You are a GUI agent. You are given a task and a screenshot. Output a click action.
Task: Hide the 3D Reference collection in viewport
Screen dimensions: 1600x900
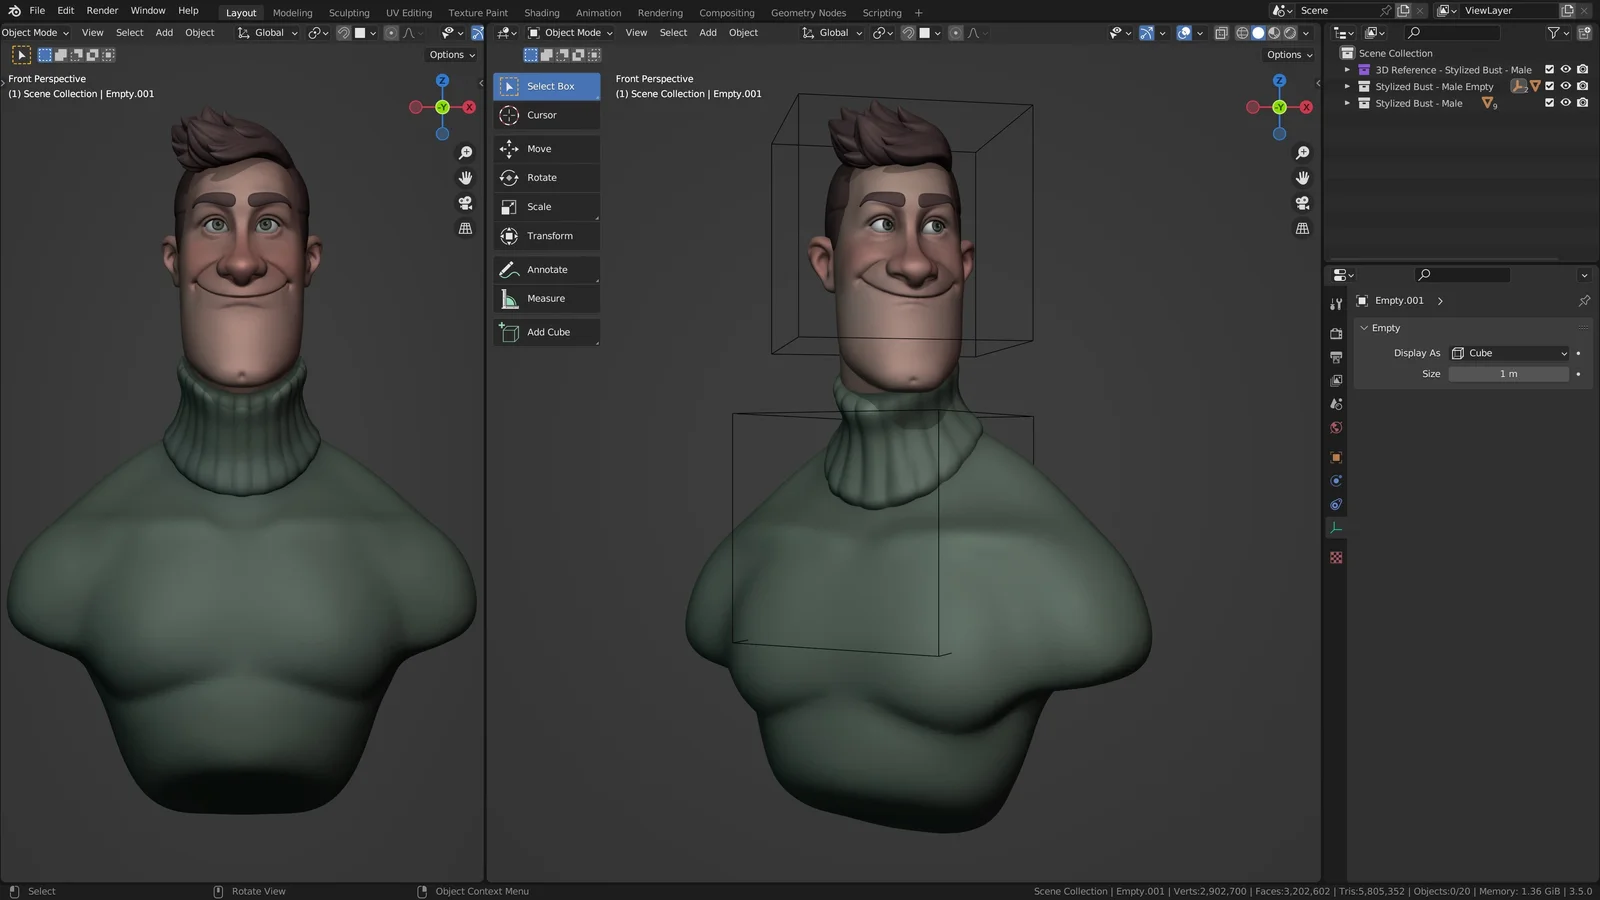point(1565,69)
